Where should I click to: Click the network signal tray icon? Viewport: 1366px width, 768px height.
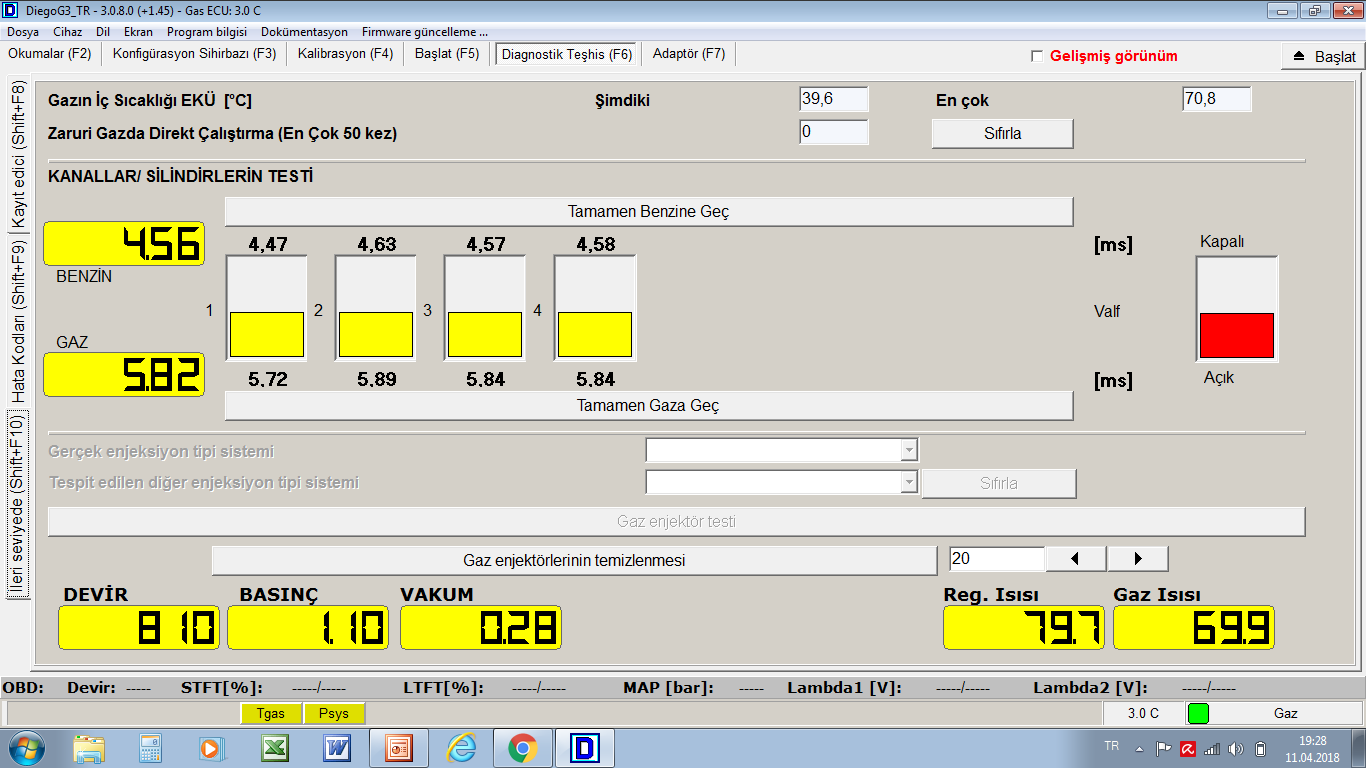1212,748
